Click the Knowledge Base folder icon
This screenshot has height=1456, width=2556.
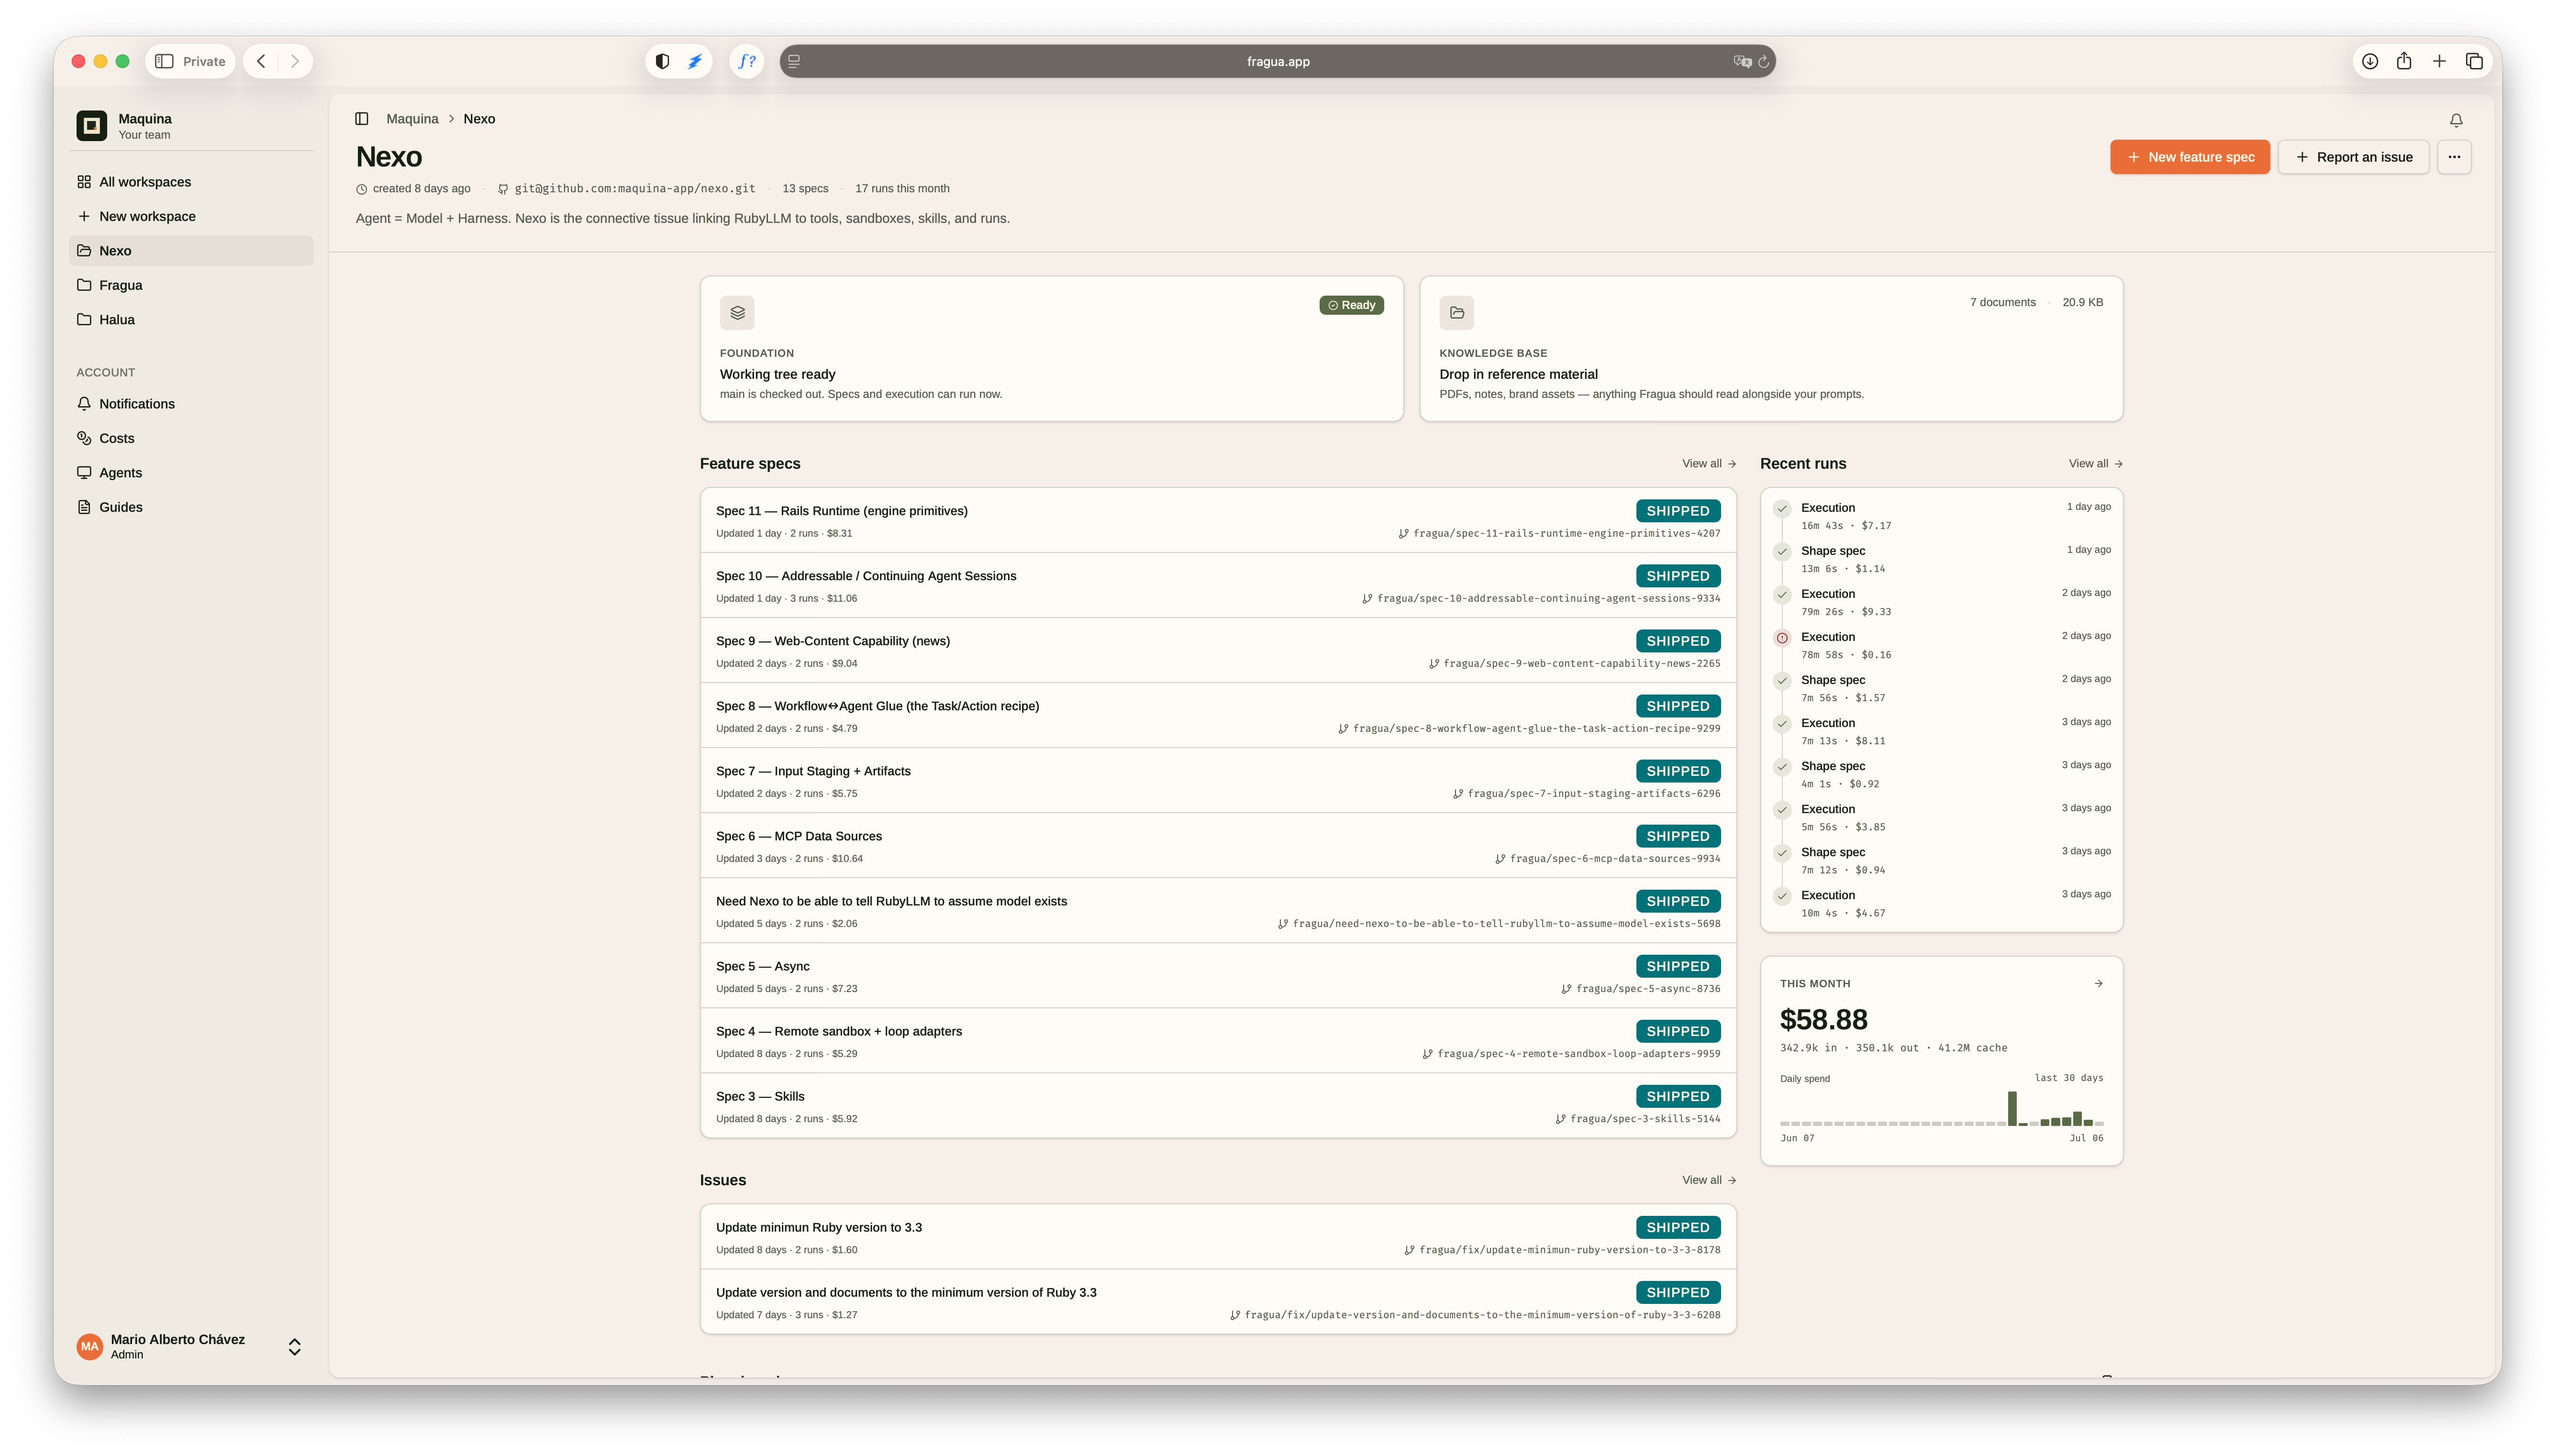[x=1456, y=312]
